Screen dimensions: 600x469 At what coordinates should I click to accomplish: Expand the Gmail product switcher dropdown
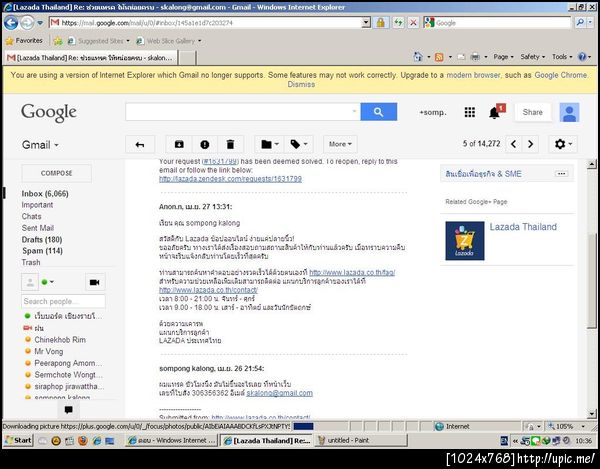click(40, 145)
